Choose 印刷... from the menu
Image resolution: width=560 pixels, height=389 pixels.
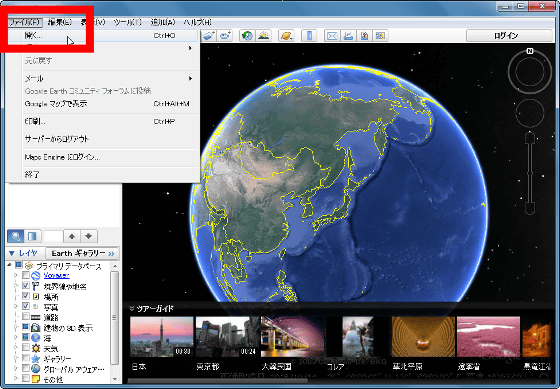pyautogui.click(x=110, y=122)
